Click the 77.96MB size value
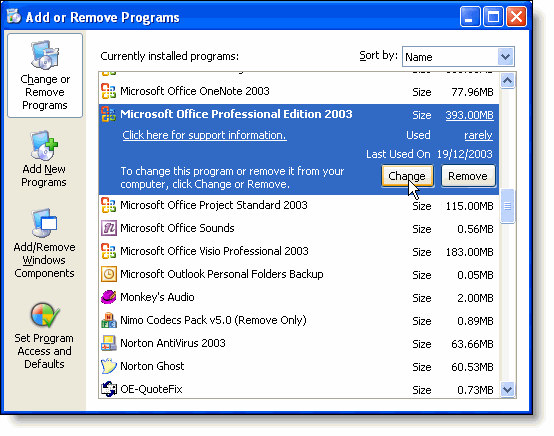The height and width of the screenshot is (436, 554). pos(472,92)
